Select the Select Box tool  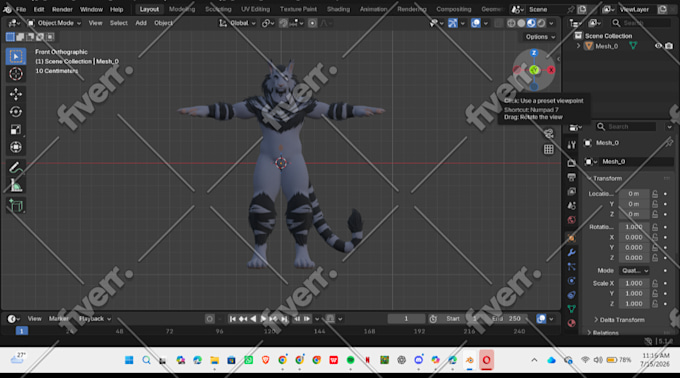(16, 56)
